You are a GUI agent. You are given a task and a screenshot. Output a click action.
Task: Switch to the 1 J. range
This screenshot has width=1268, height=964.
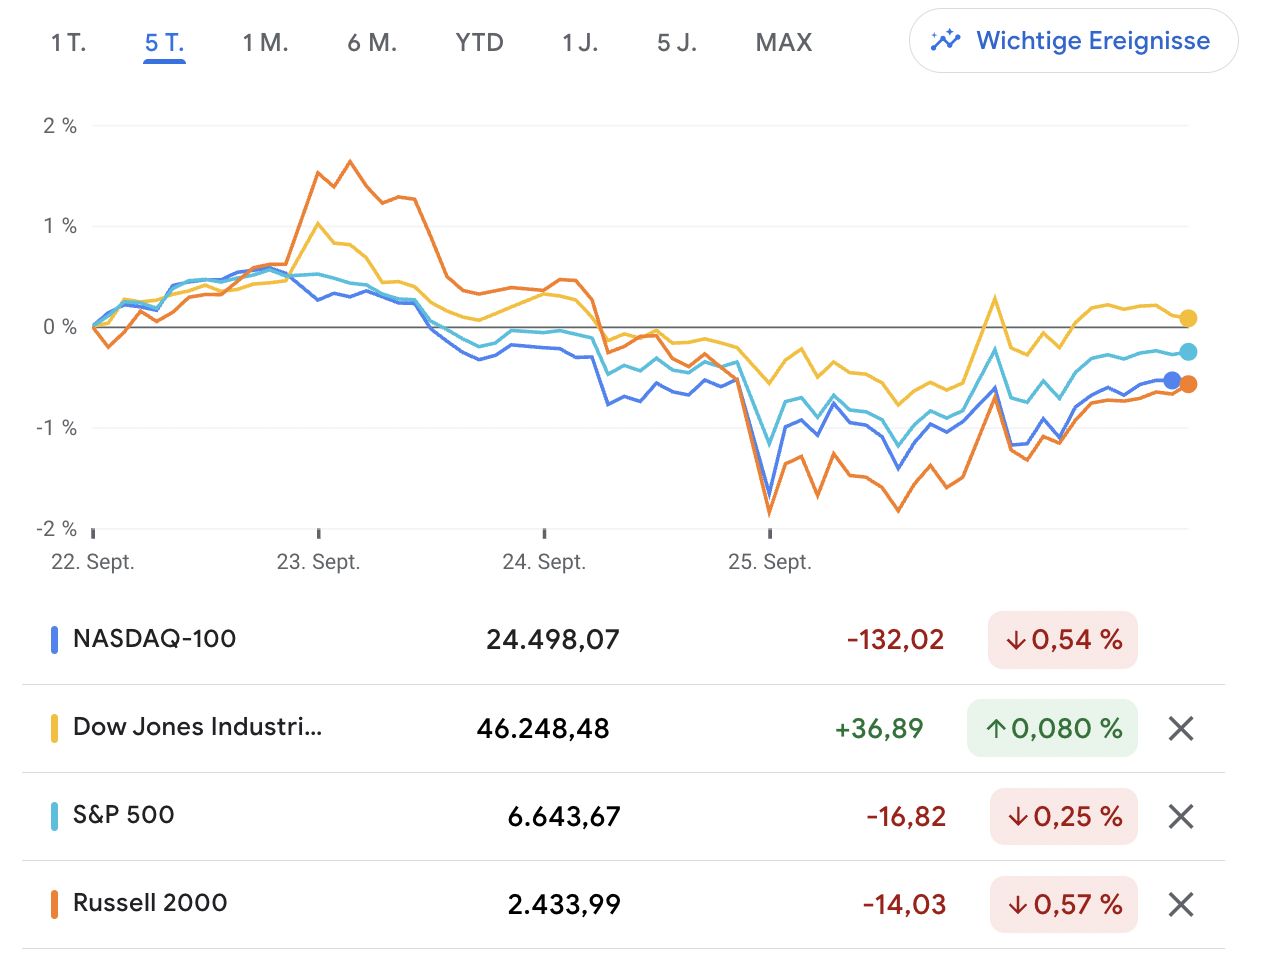point(580,43)
